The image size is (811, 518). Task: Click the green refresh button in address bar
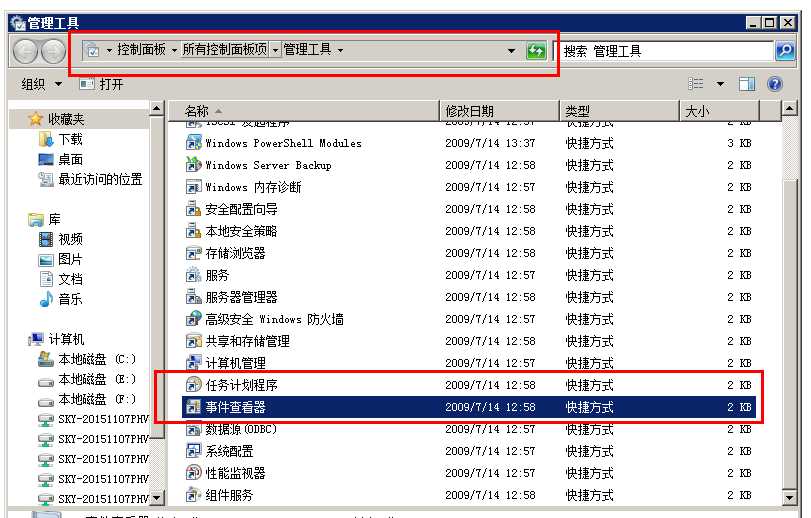tap(536, 51)
